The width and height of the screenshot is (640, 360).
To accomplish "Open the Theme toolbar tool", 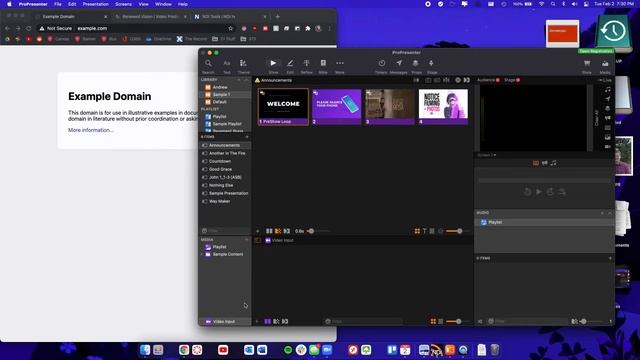I will coord(243,66).
